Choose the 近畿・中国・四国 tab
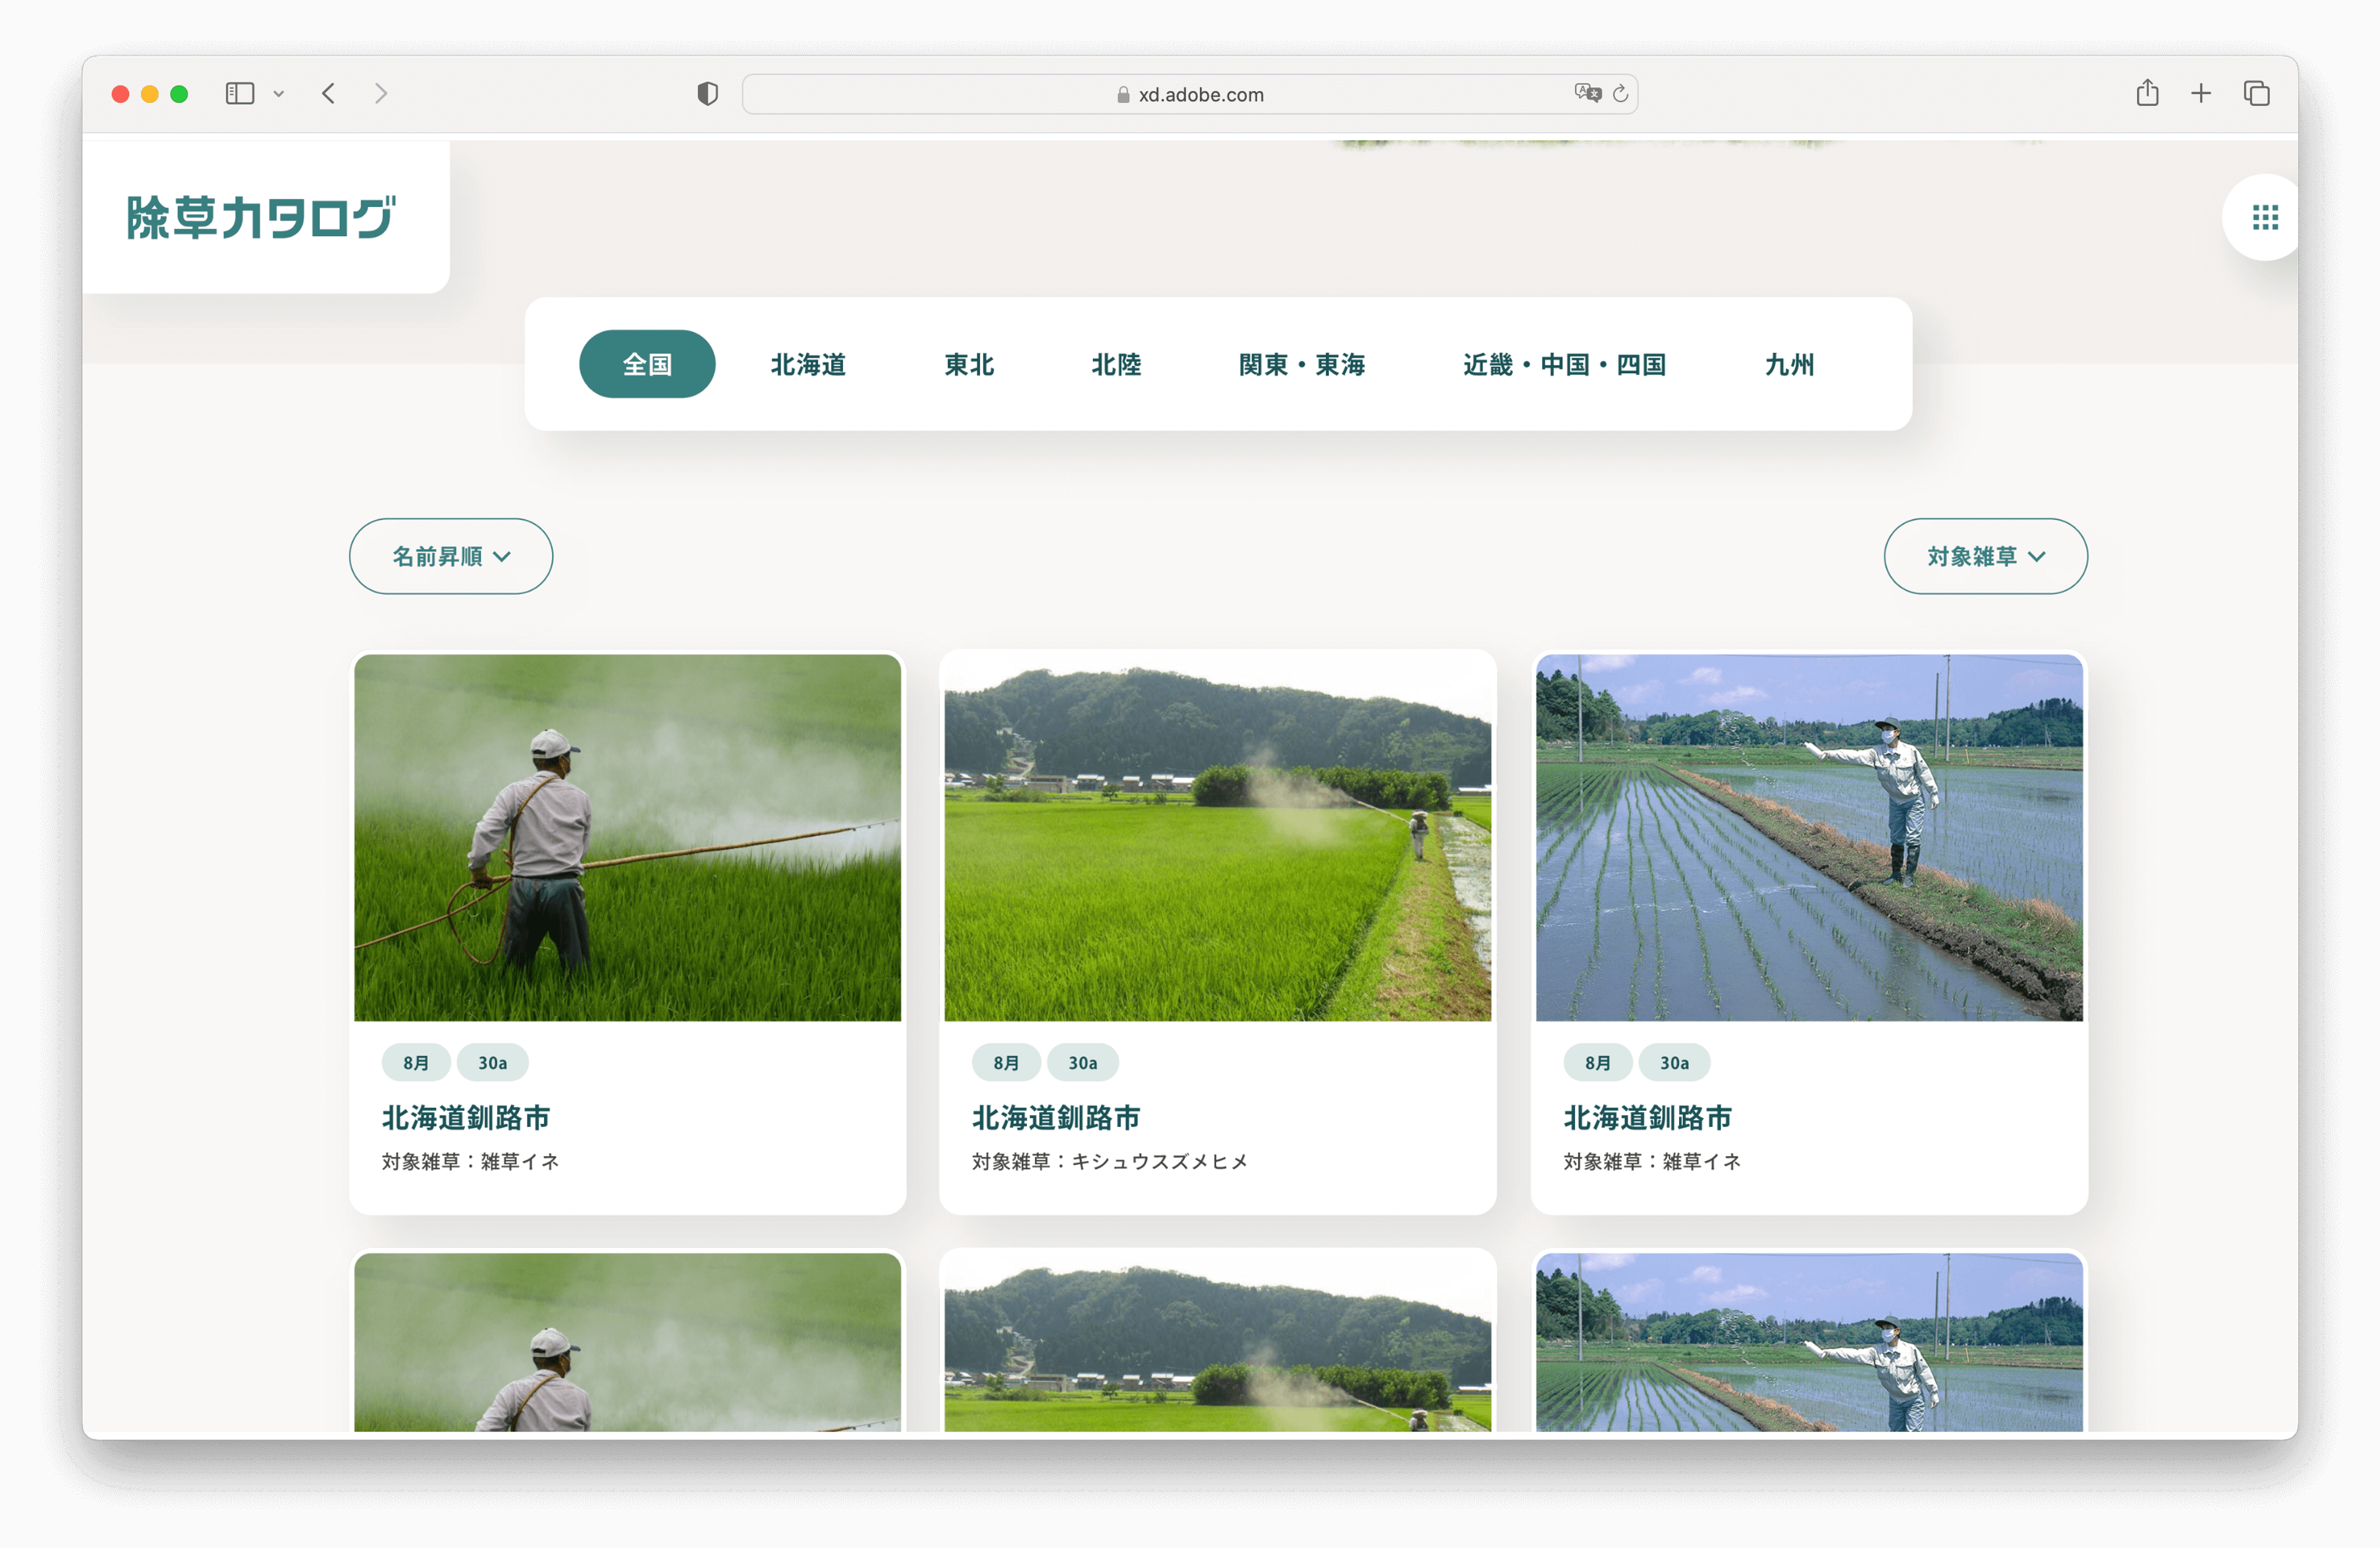Screen dimensions: 2380x1548 coord(1565,364)
